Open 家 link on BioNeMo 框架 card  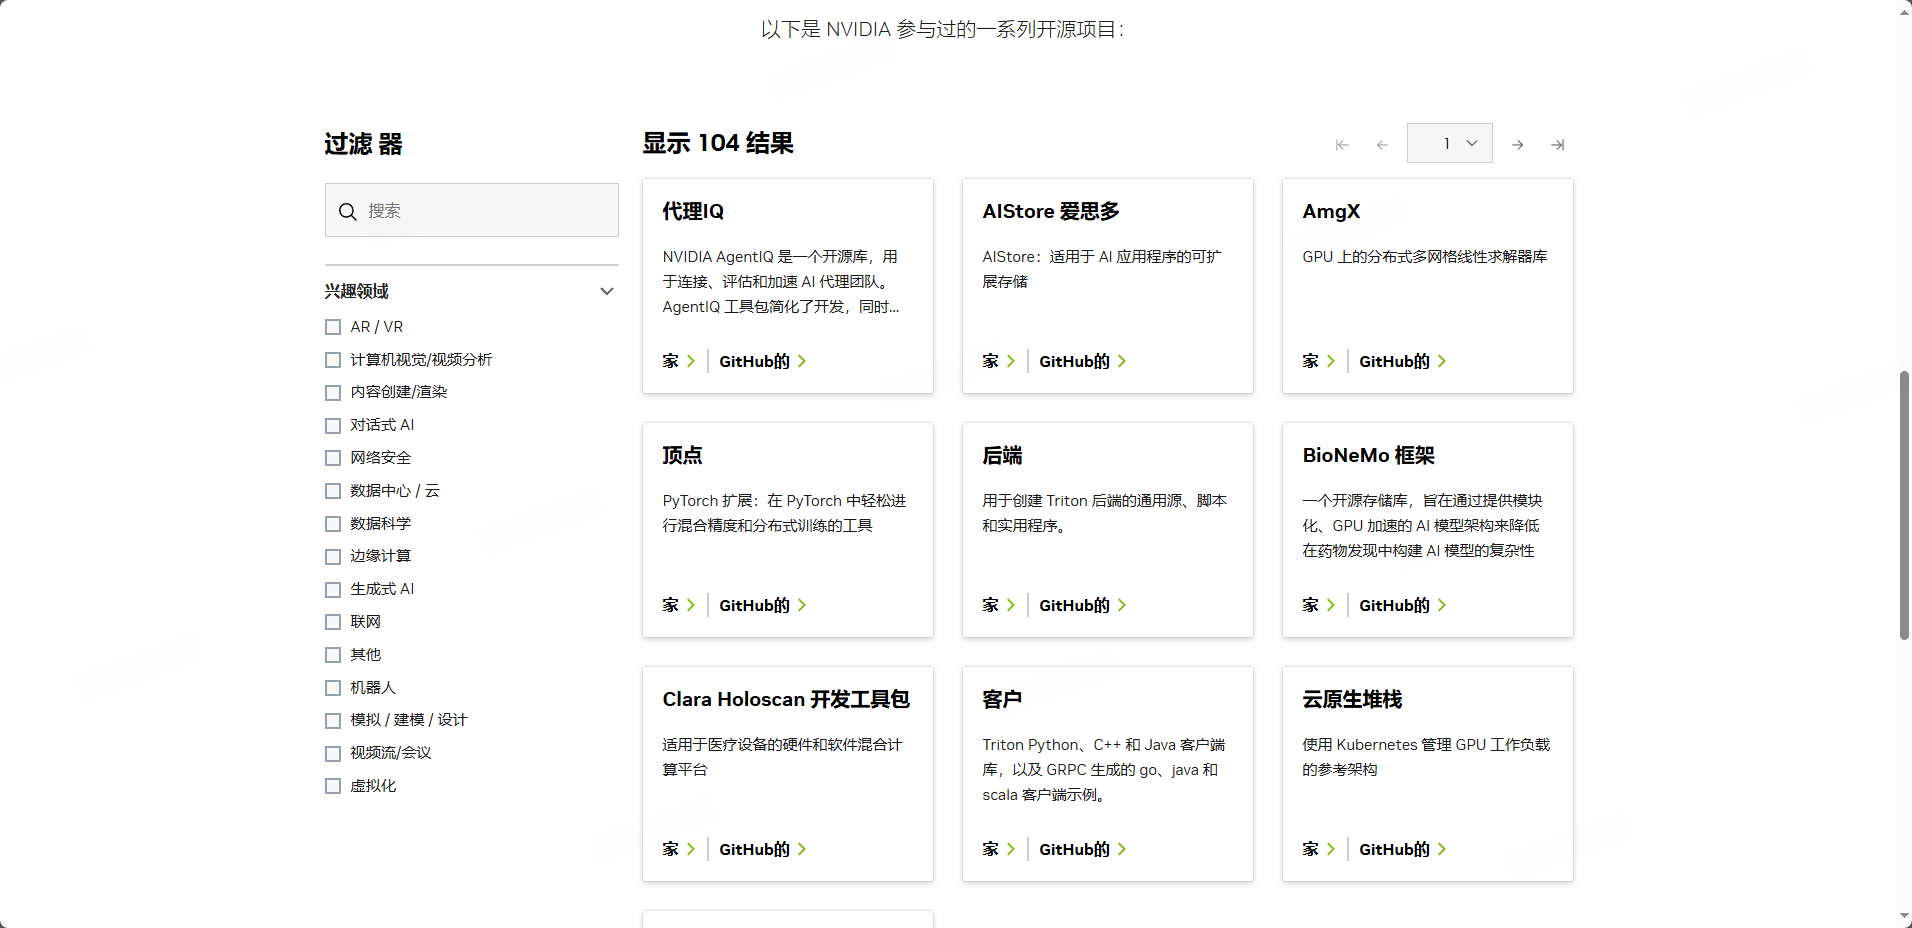pyautogui.click(x=1318, y=605)
